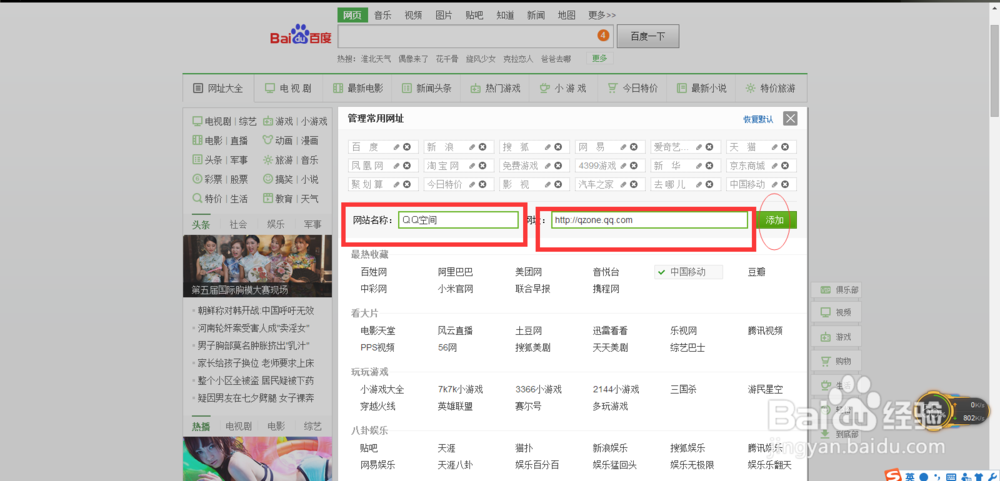The image size is (1000, 481).
Task: Click the edit pencil for 新浪
Action: tap(473, 147)
